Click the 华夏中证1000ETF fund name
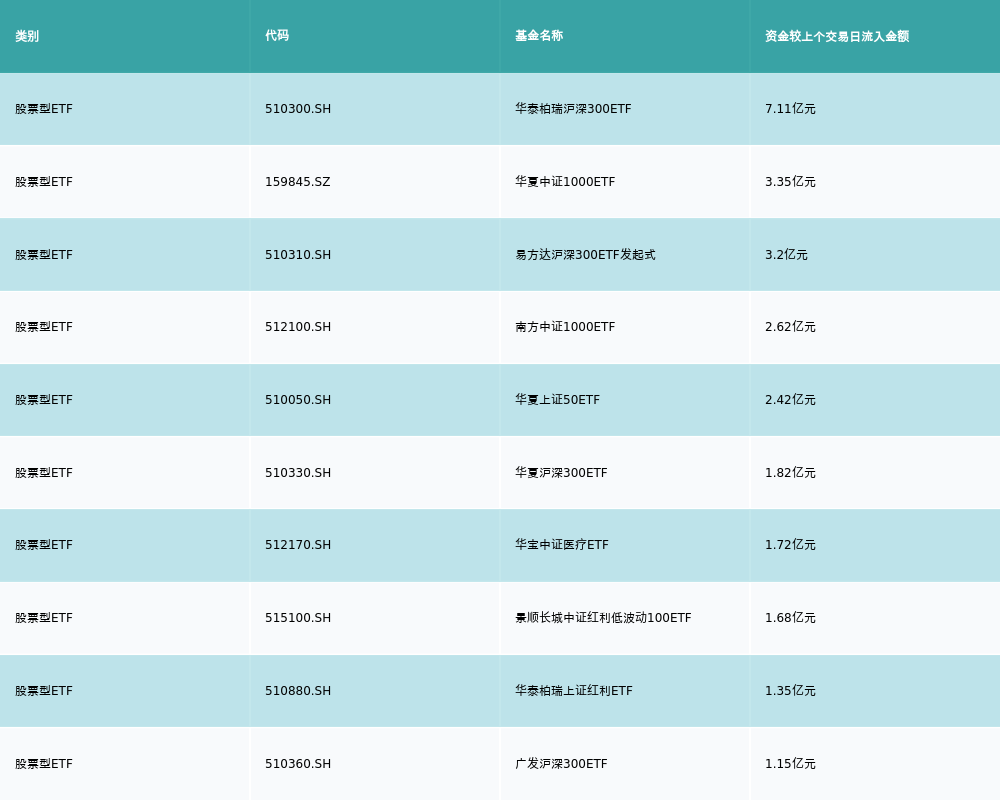 click(x=565, y=182)
